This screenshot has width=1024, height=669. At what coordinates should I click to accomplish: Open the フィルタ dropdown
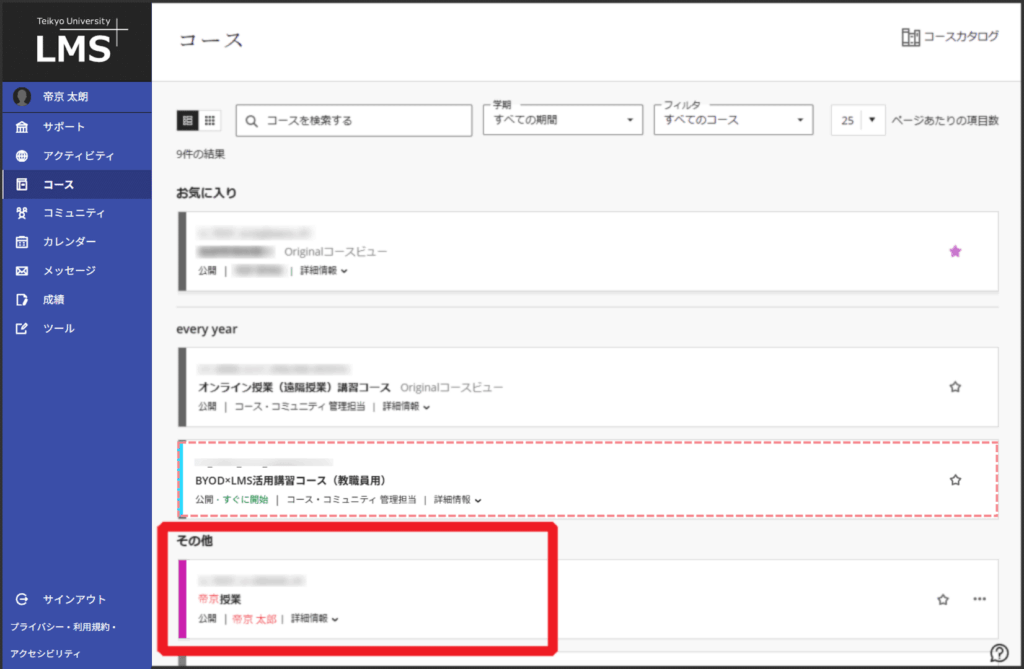732,120
